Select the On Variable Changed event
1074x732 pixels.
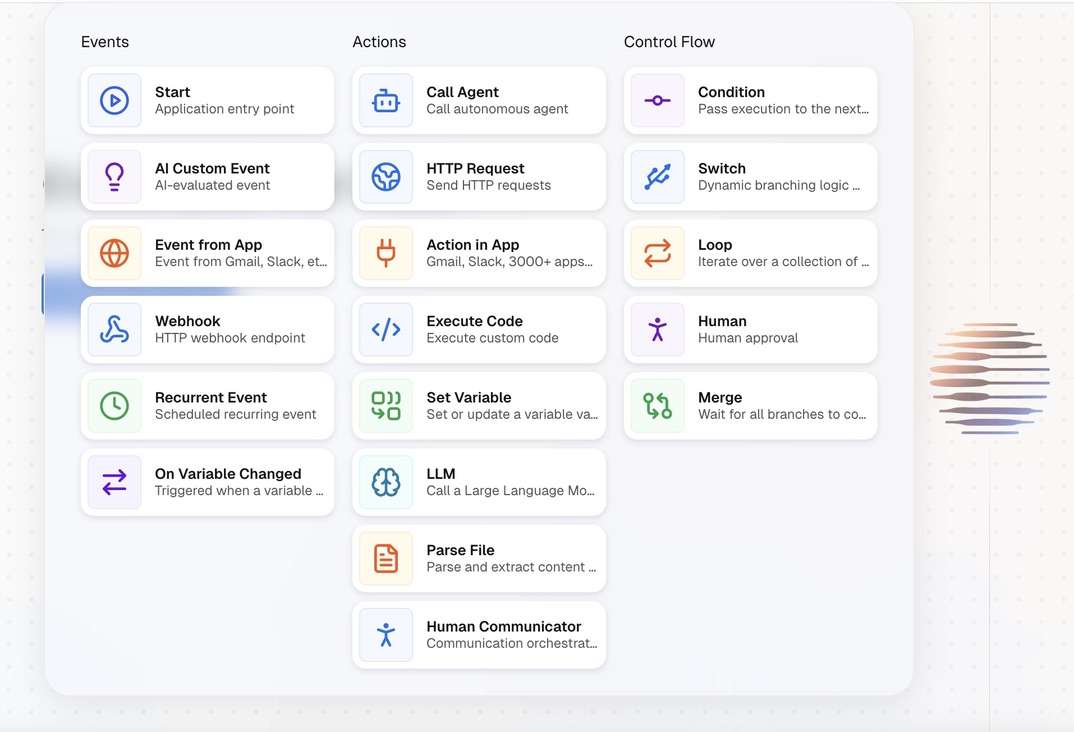point(228,482)
